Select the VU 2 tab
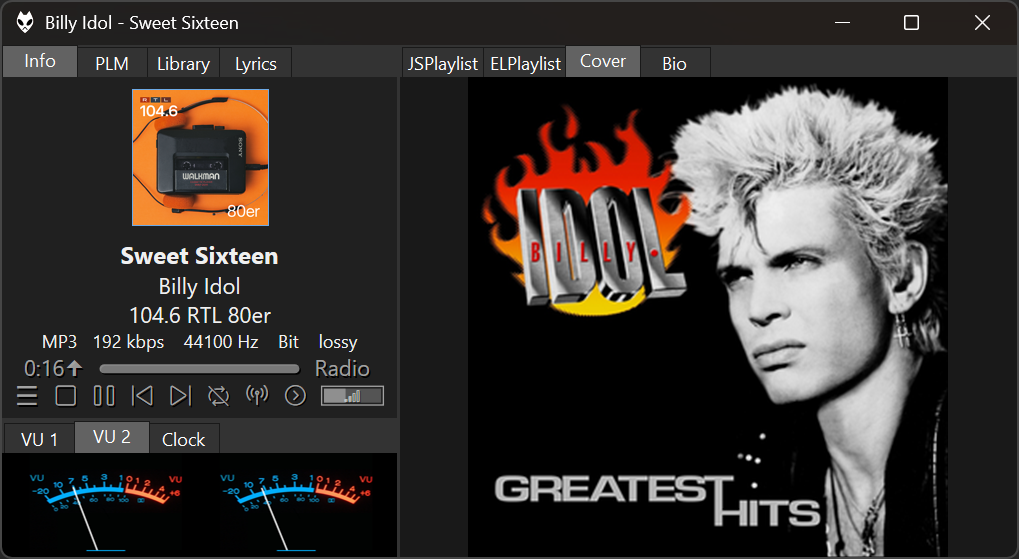Image resolution: width=1019 pixels, height=559 pixels. coord(112,437)
